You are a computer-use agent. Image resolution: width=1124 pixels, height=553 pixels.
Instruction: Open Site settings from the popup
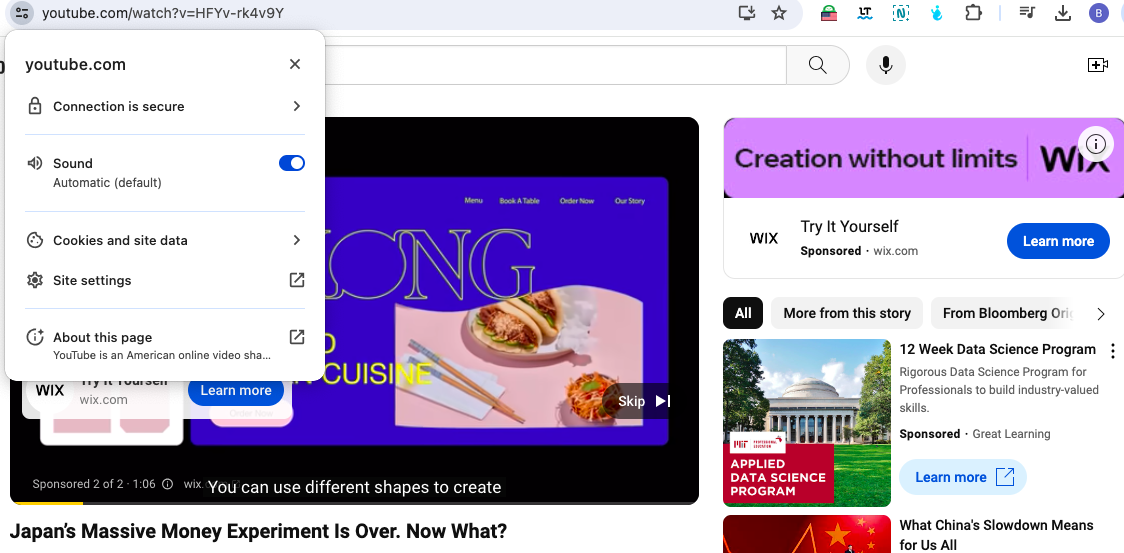point(165,280)
